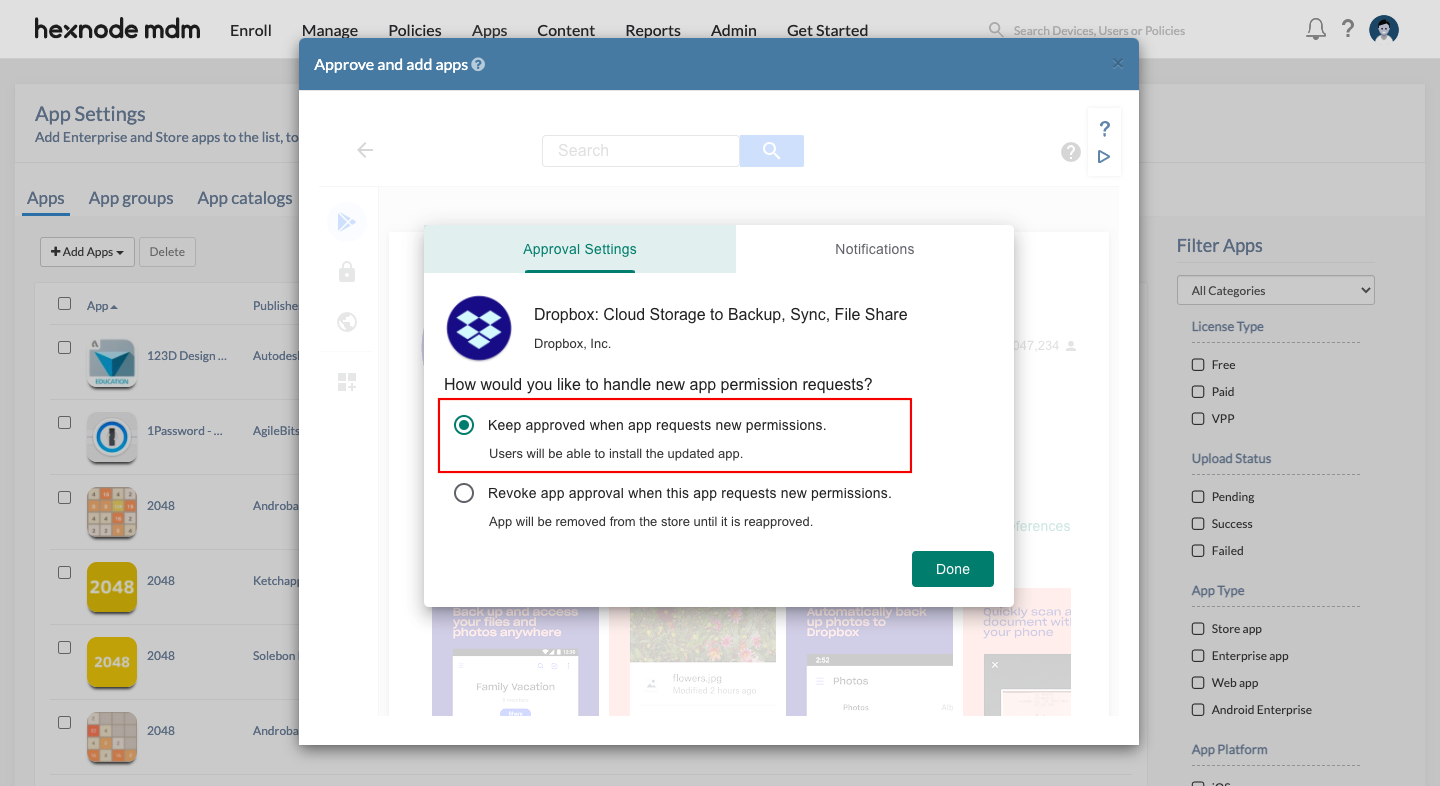Check the VPP license type filter
Viewport: 1440px width, 786px height.
[x=1198, y=419]
